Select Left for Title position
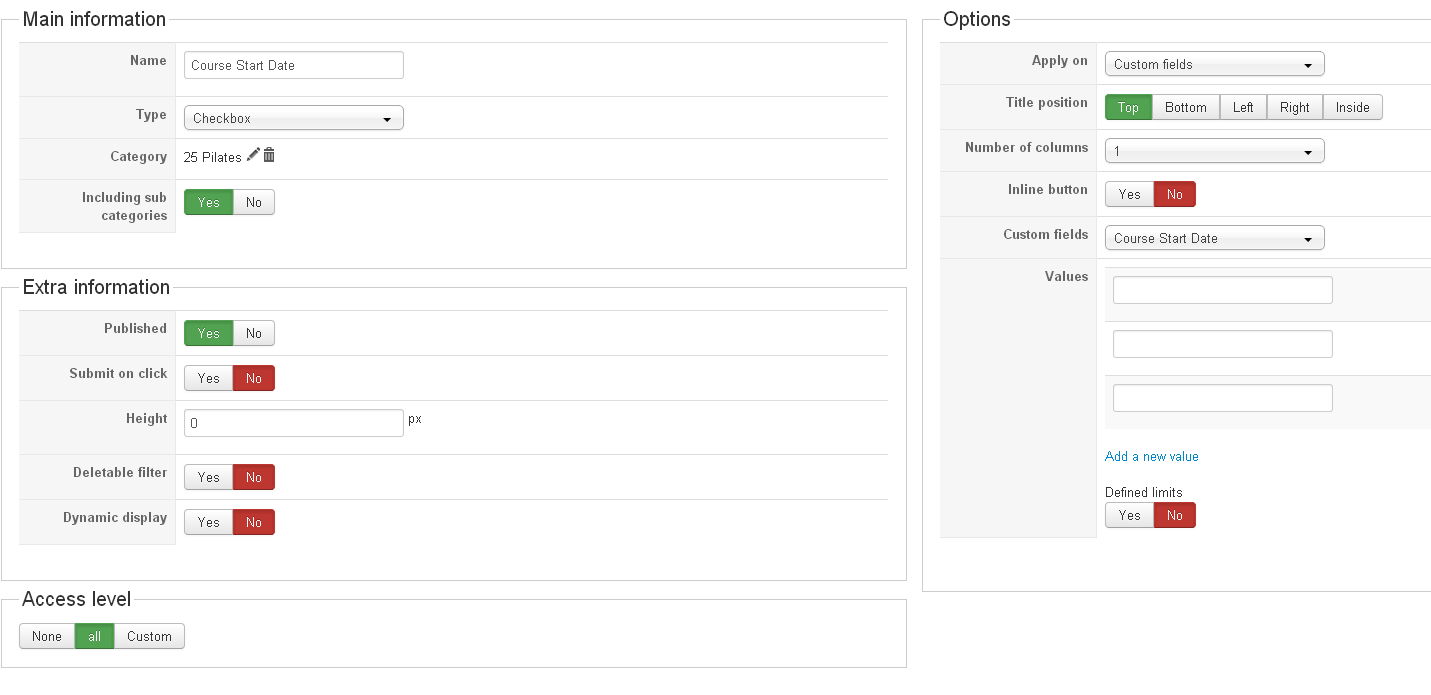 point(1243,107)
